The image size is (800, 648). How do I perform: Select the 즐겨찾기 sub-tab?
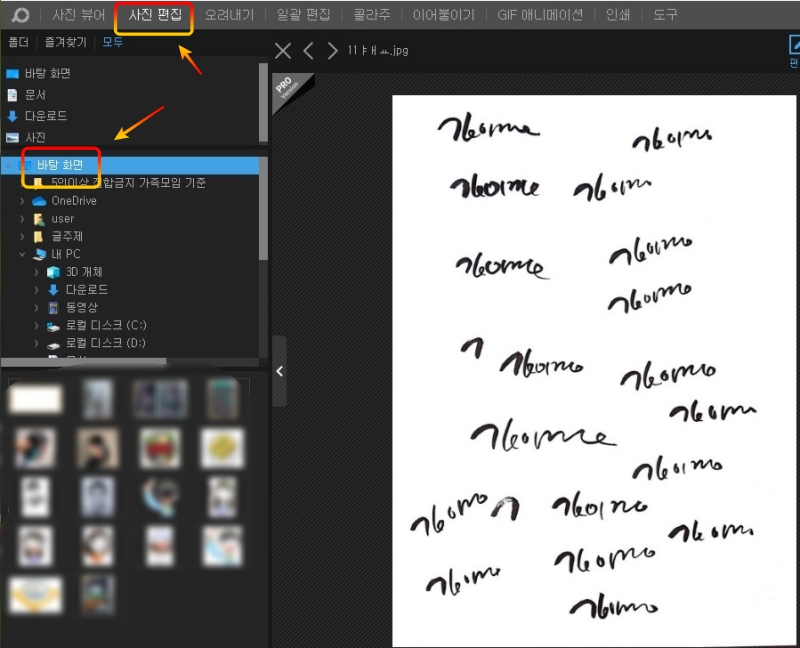point(65,42)
